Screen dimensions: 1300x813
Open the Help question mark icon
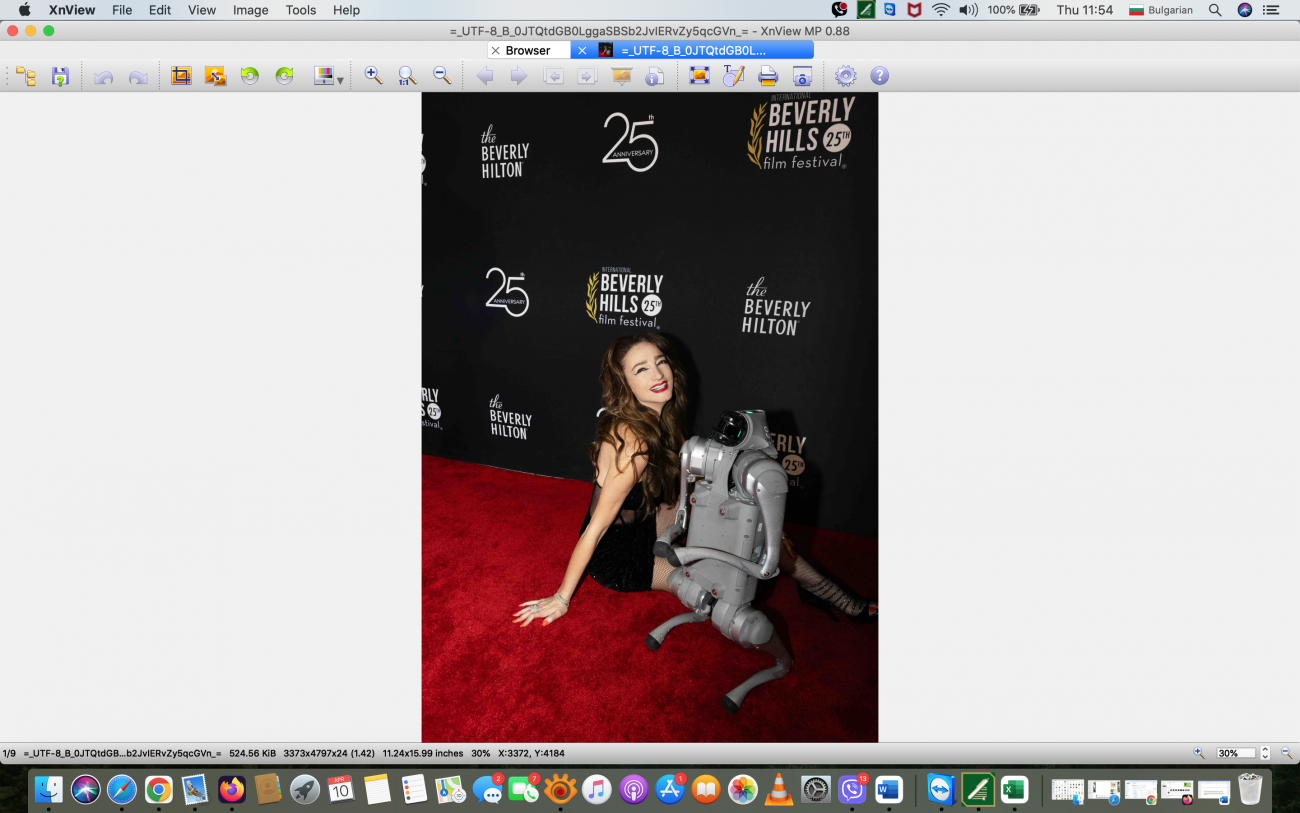879,76
